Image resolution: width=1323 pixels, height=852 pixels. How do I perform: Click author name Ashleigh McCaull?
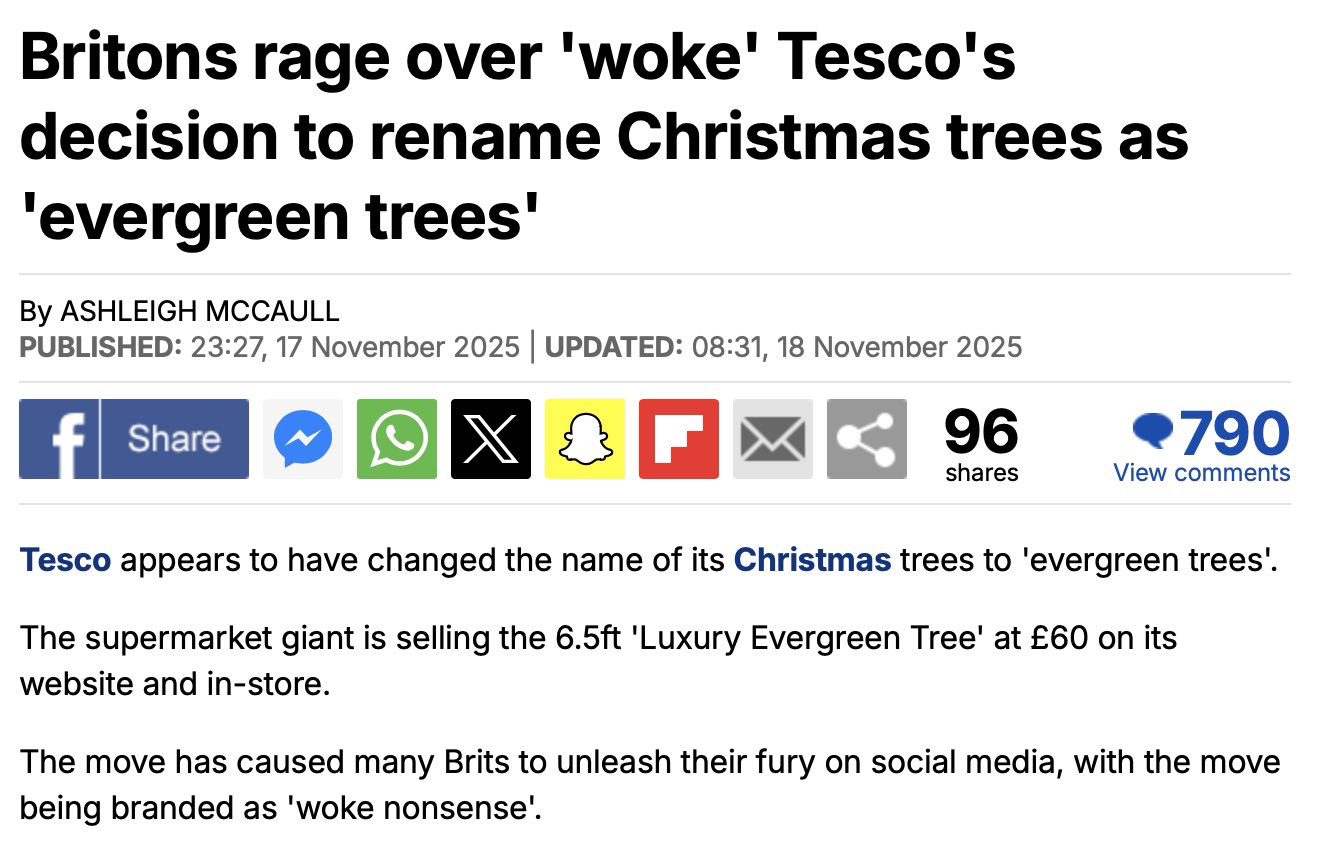200,311
